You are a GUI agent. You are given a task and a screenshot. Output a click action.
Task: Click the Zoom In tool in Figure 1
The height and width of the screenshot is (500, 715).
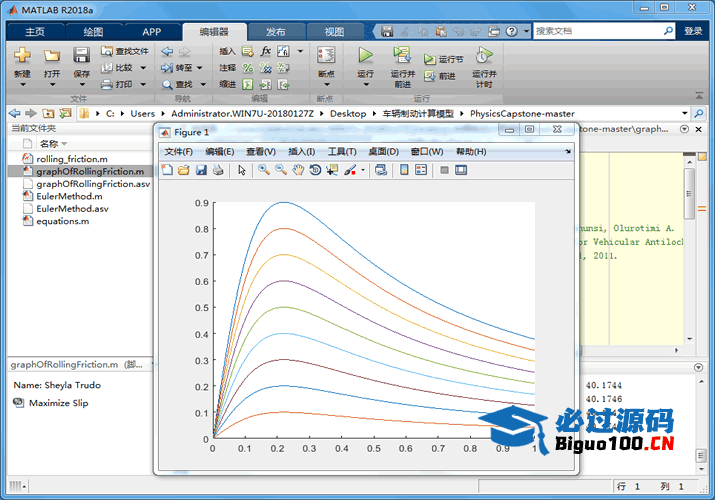tap(264, 170)
